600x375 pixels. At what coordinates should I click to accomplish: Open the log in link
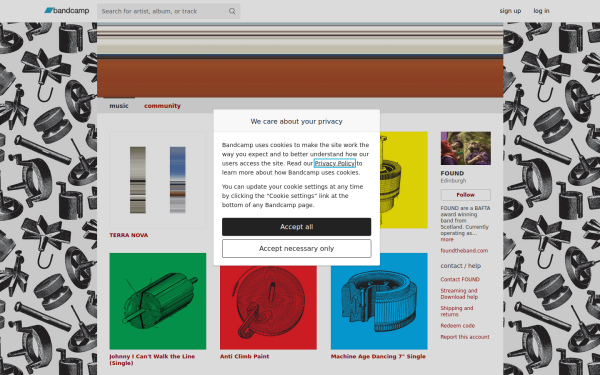pos(541,11)
